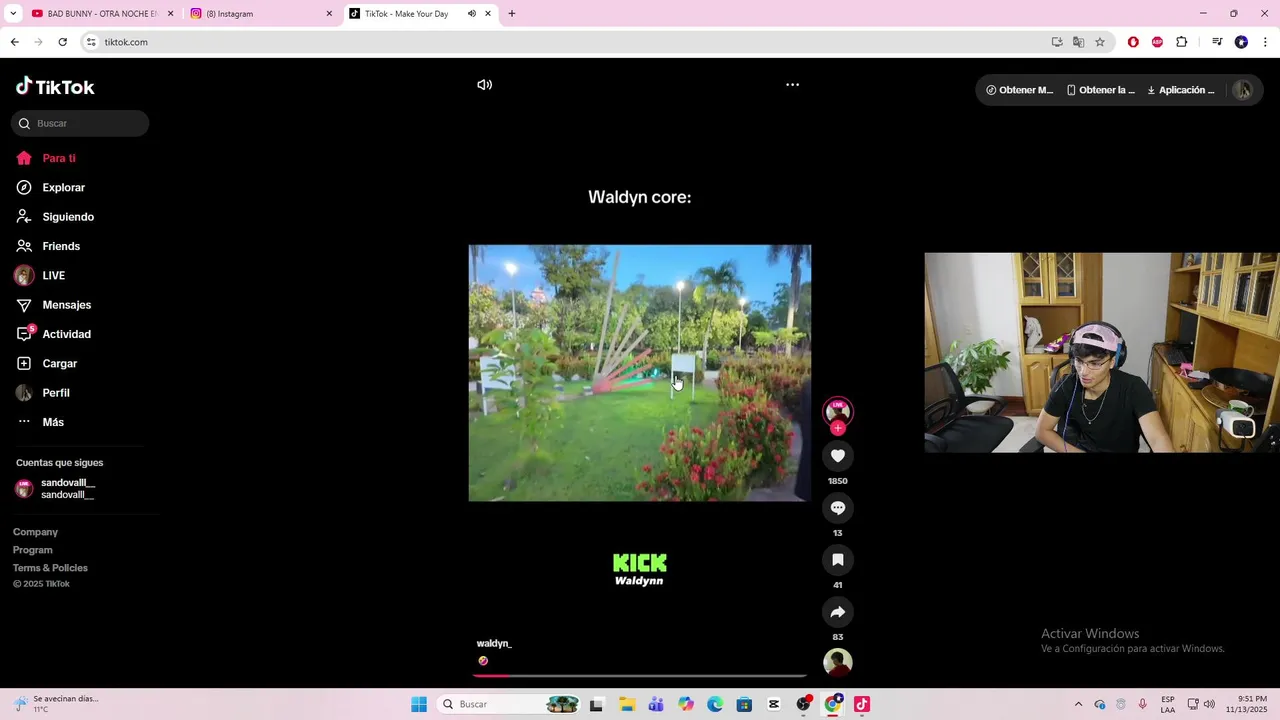Open Chrome media controls icon
Image resolution: width=1280 pixels, height=720 pixels.
[1217, 42]
